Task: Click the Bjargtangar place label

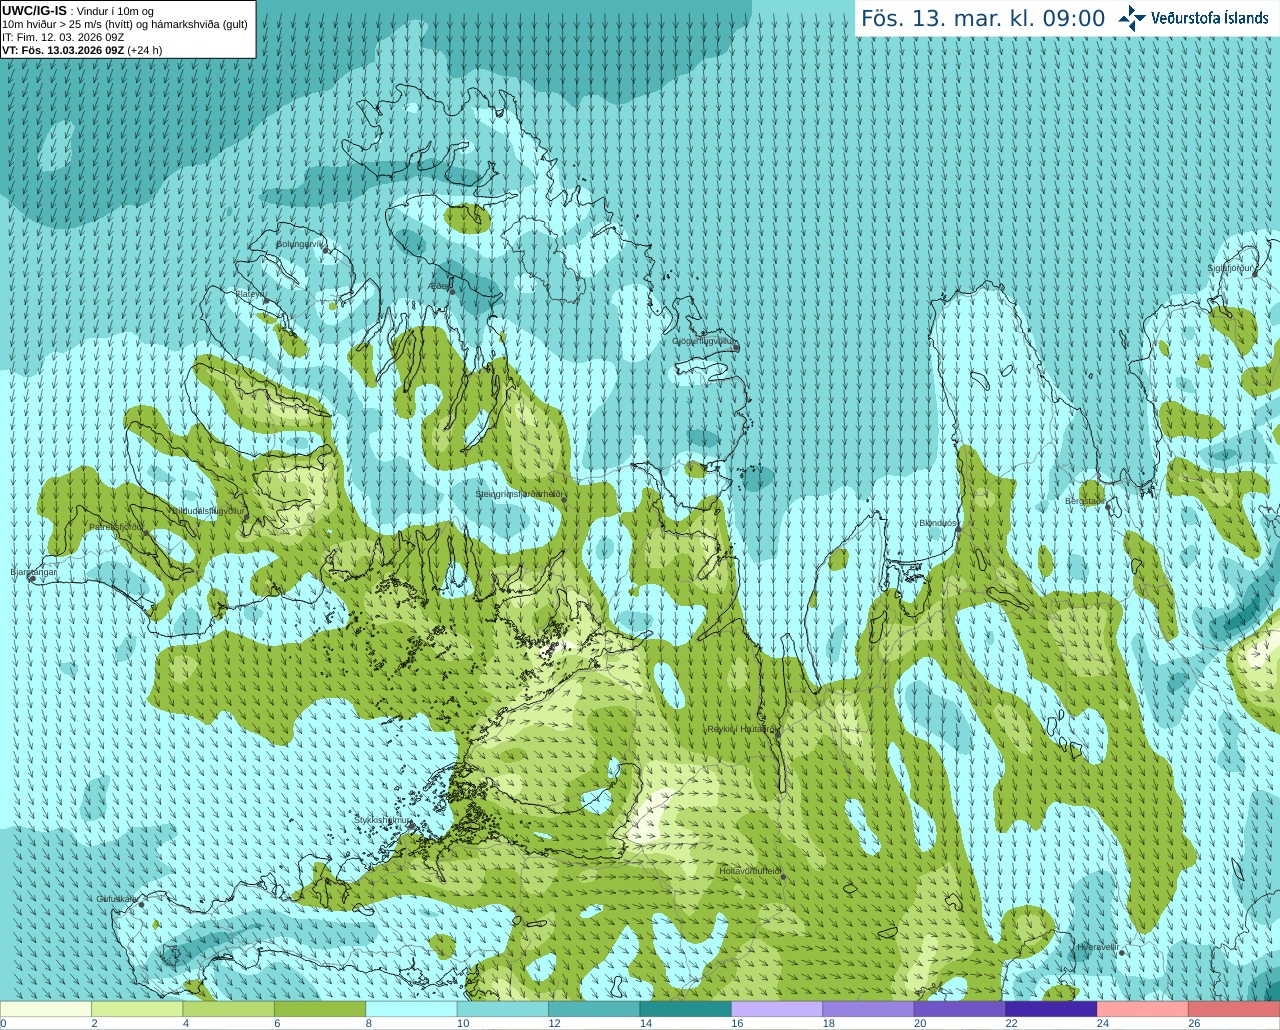Action: (34, 572)
